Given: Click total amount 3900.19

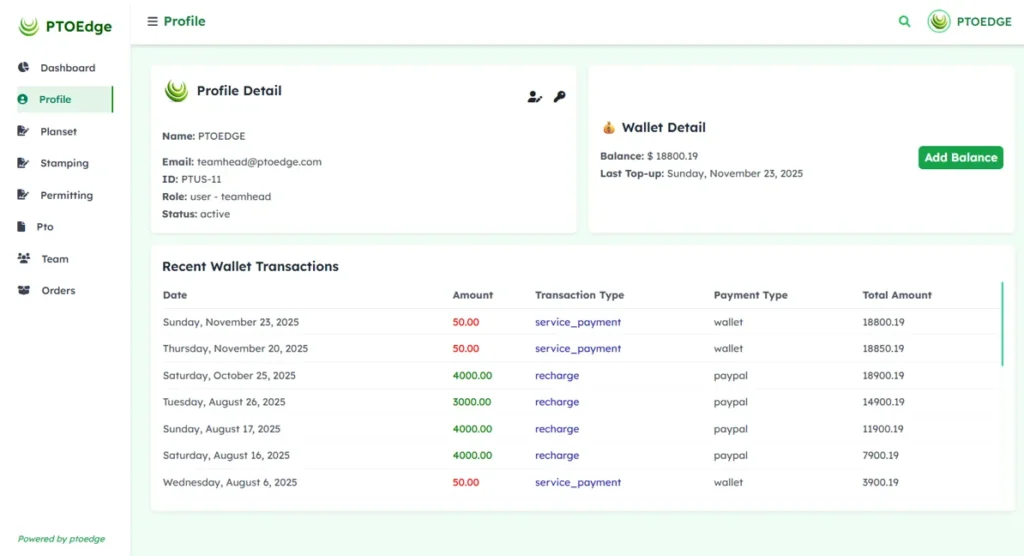Looking at the screenshot, I should (x=880, y=482).
